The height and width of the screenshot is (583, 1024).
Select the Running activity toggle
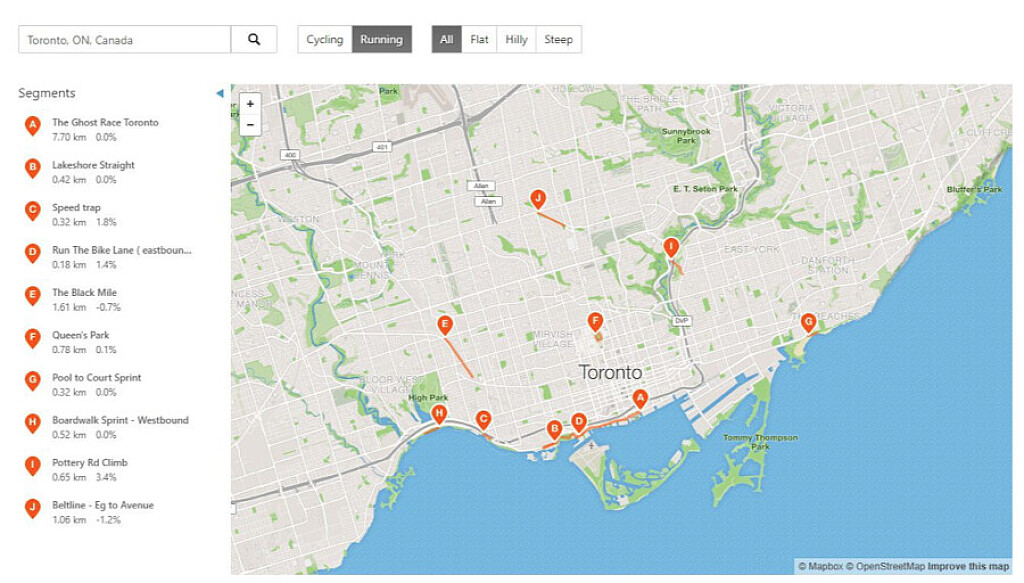click(381, 40)
